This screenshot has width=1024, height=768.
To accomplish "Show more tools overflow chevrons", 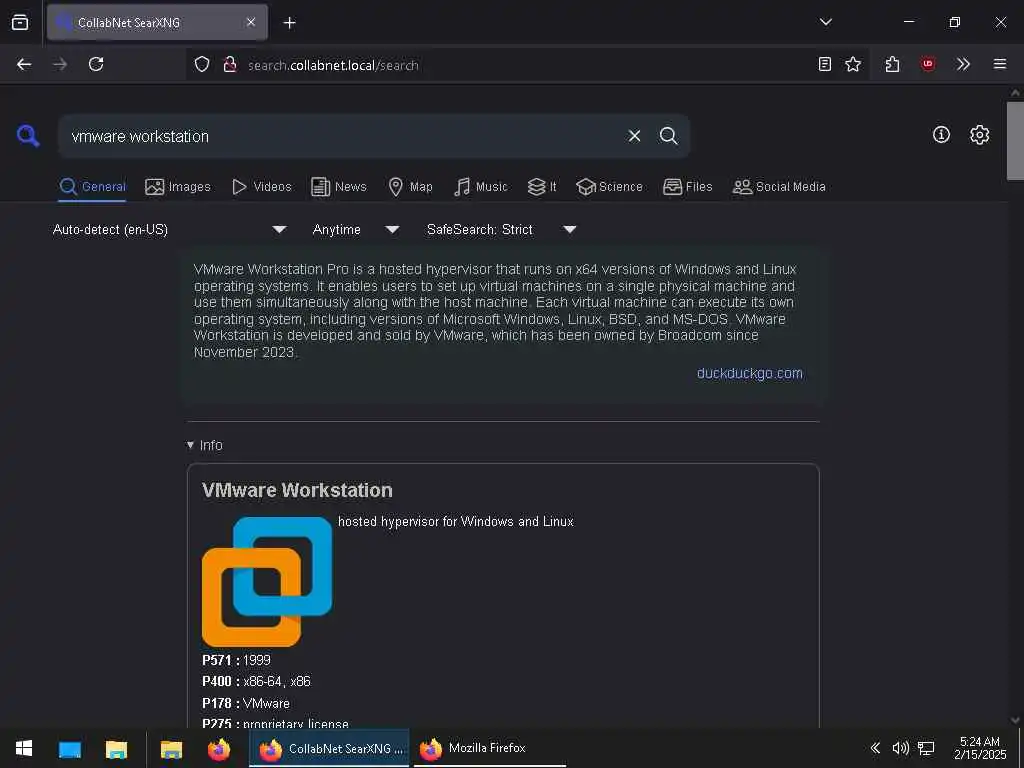I will (x=963, y=64).
